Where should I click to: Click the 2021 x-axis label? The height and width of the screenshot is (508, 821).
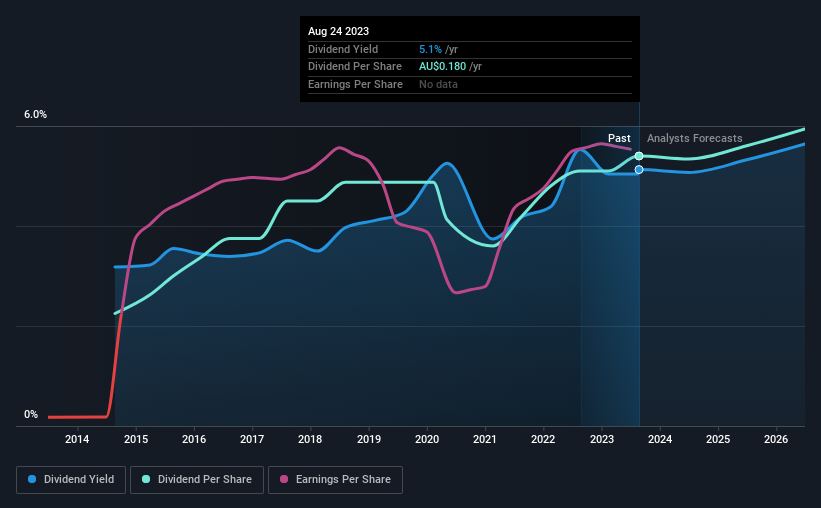click(x=485, y=439)
